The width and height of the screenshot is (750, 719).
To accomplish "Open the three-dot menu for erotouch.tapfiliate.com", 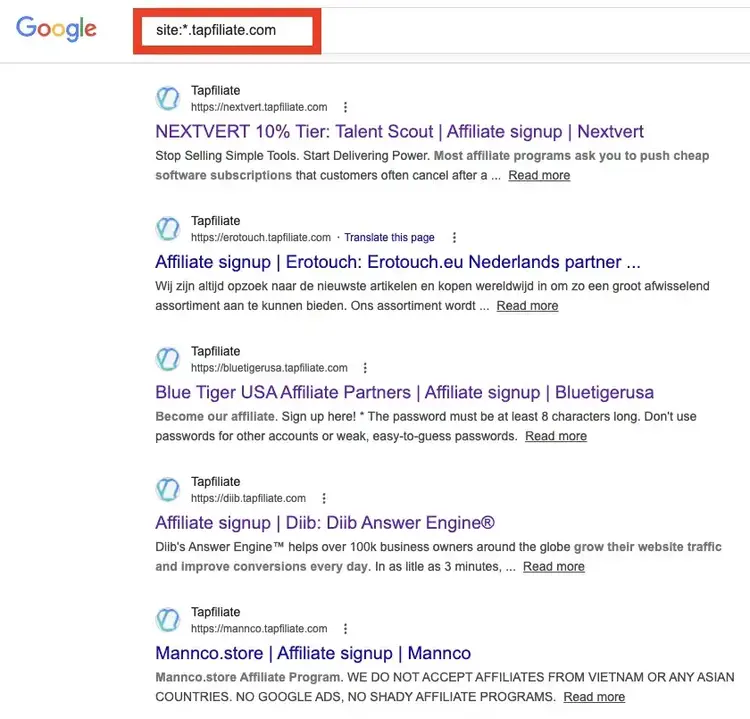I will (x=454, y=238).
